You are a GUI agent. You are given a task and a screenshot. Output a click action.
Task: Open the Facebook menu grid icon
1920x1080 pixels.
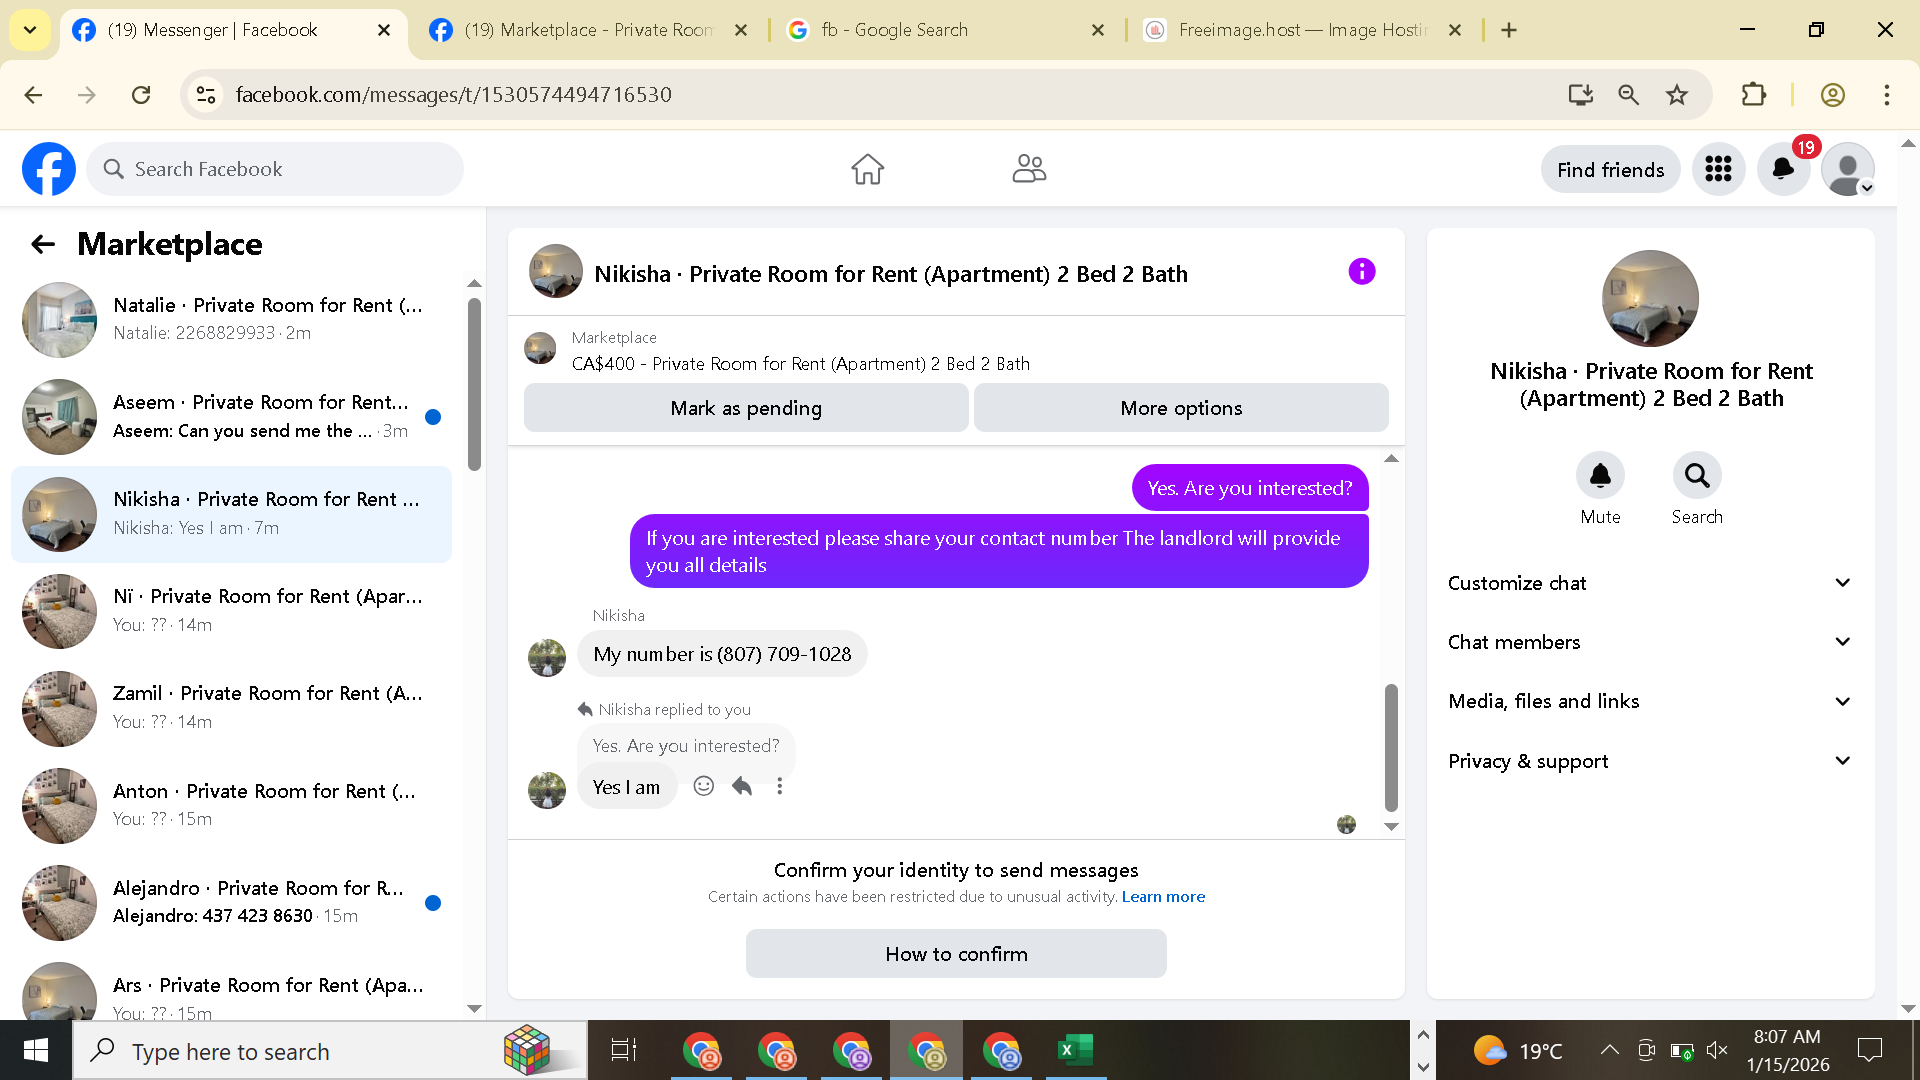1718,170
